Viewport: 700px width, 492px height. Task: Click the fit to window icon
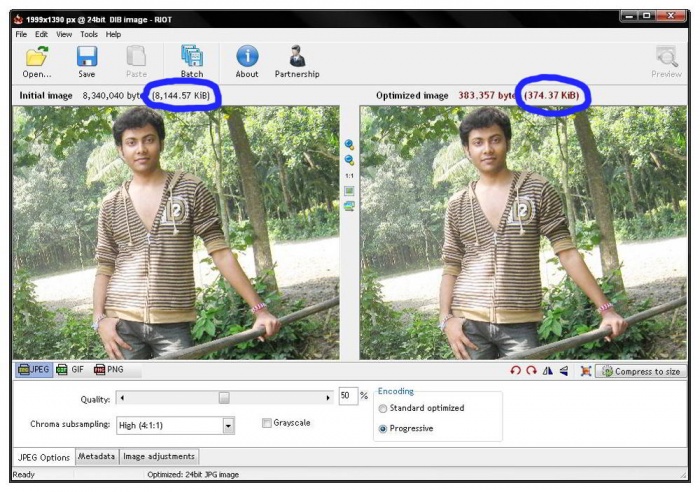pos(349,191)
